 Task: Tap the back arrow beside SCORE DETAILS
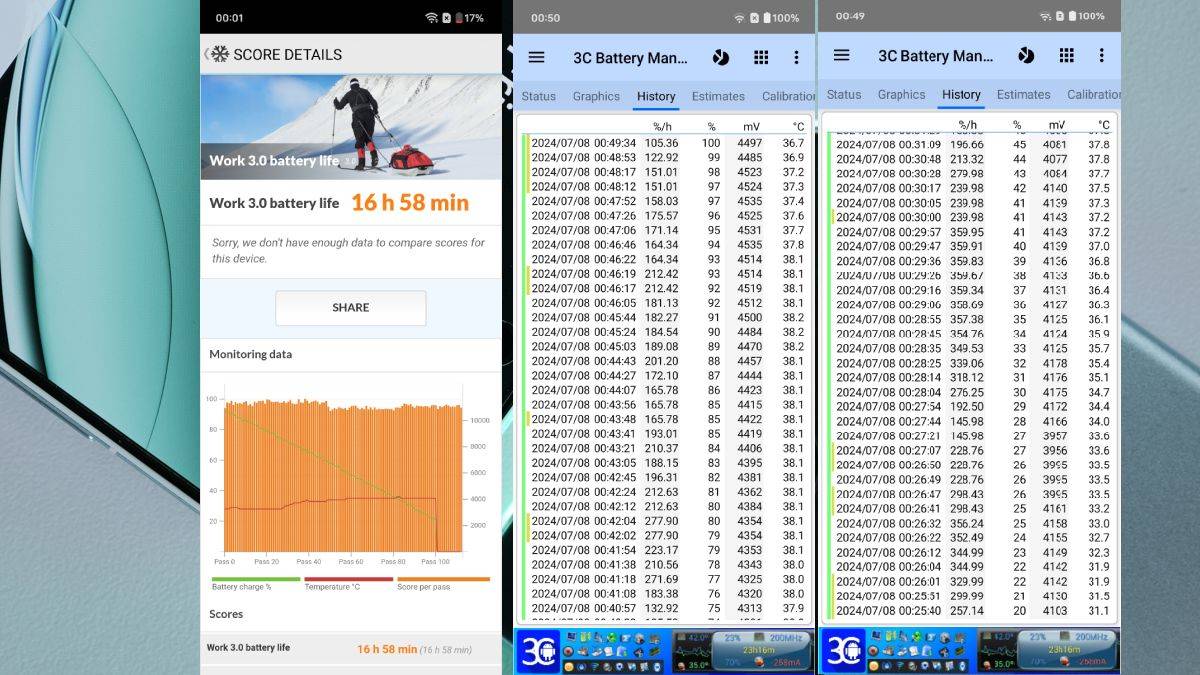[208, 55]
